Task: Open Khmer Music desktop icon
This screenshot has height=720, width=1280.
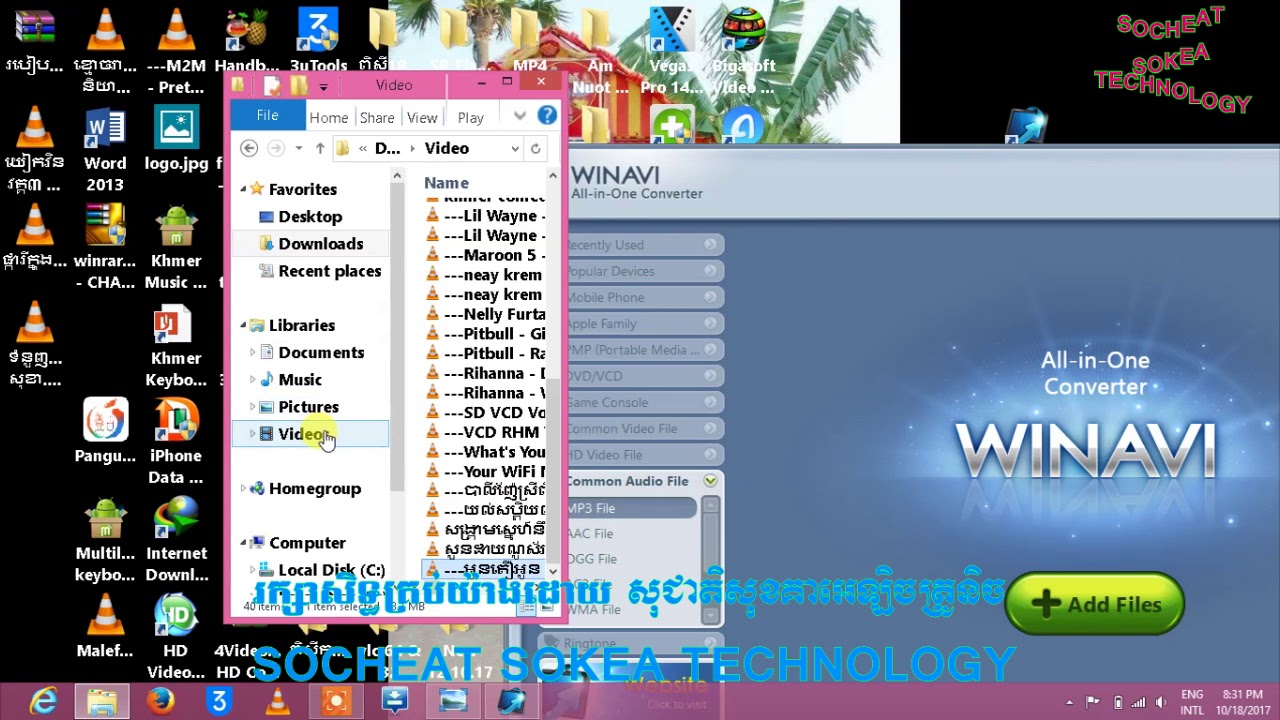Action: 176,248
